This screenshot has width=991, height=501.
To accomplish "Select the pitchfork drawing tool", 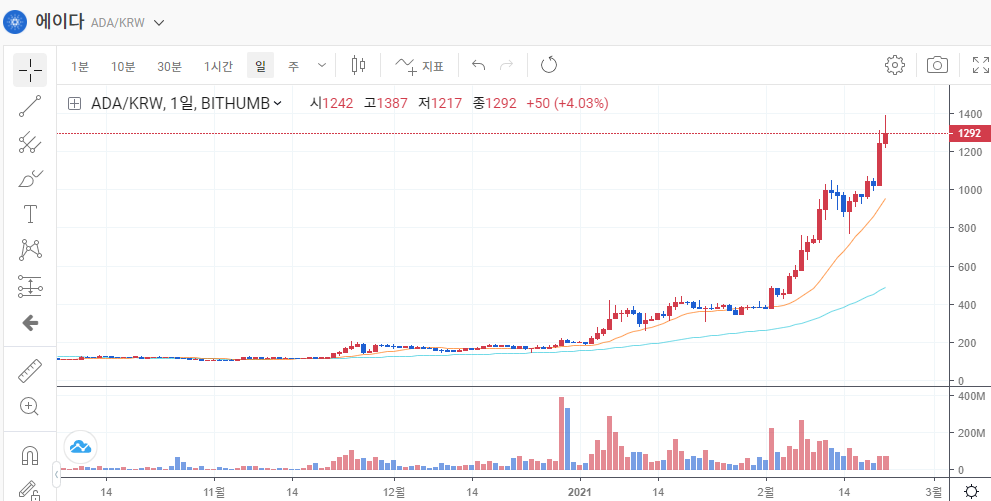I will click(x=30, y=143).
